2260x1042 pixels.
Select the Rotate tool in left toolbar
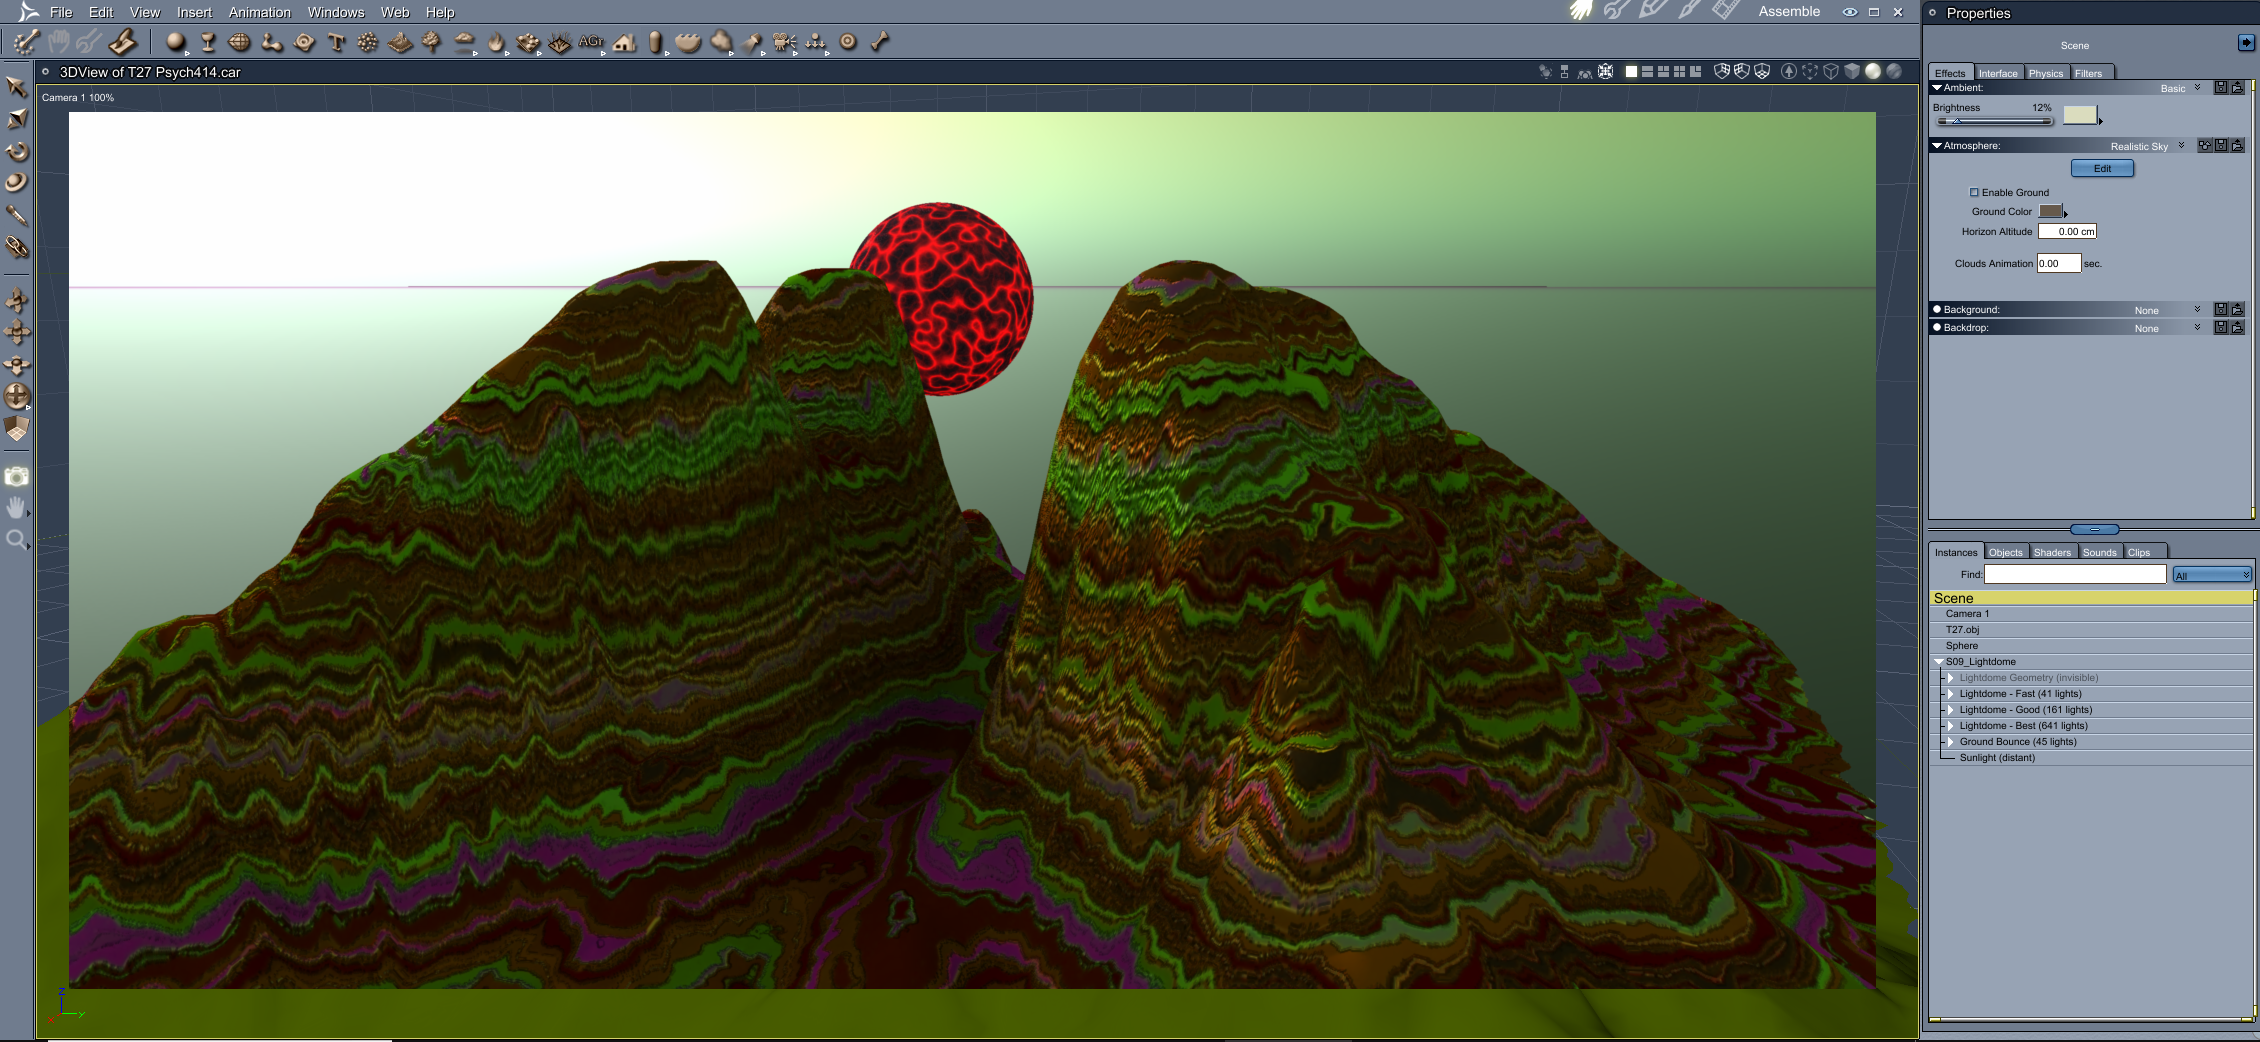click(17, 151)
